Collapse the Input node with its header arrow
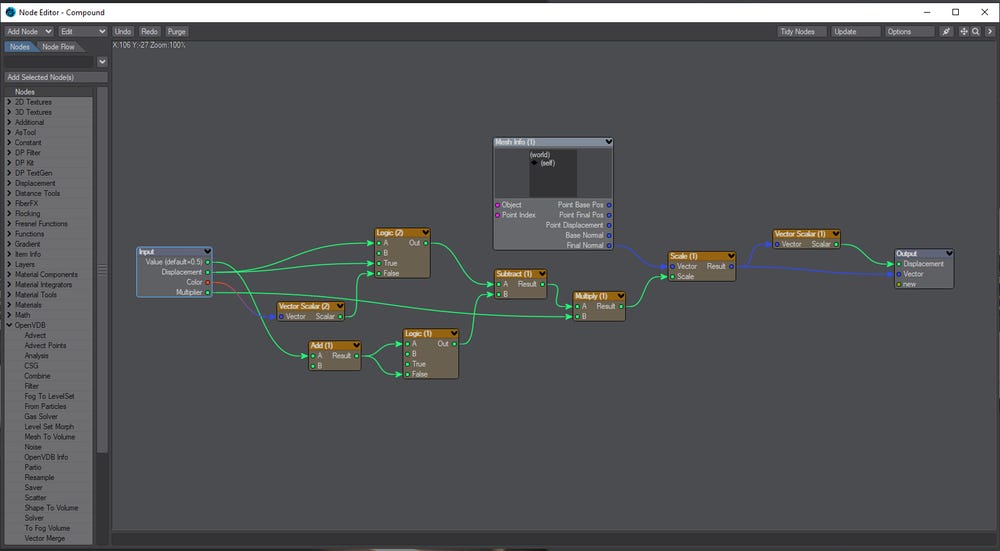Image resolution: width=1000 pixels, height=551 pixels. tap(207, 252)
